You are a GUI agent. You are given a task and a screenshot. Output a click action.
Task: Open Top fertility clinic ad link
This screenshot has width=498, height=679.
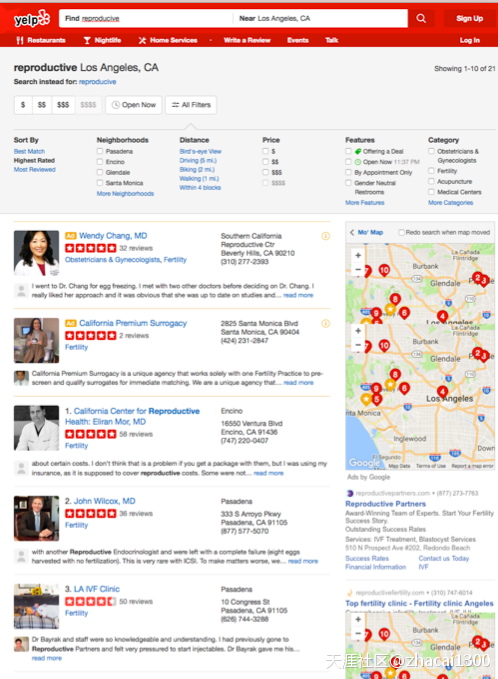pyautogui.click(x=419, y=604)
